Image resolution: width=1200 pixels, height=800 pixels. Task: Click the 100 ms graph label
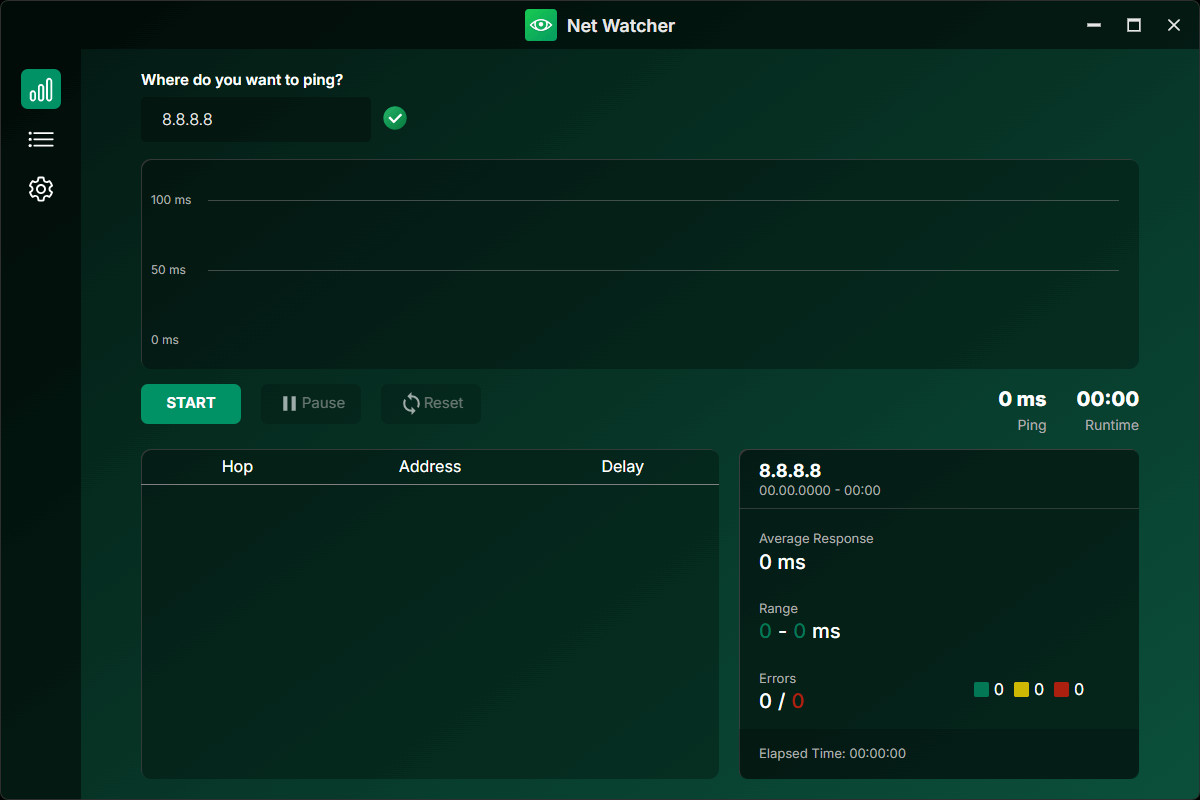click(171, 200)
